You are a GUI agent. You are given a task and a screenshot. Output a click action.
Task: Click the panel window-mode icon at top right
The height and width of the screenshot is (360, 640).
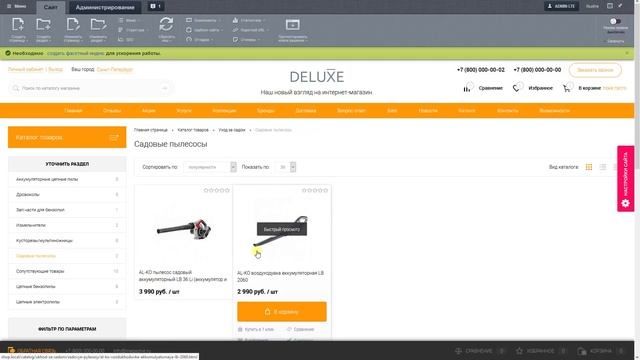click(x=610, y=6)
